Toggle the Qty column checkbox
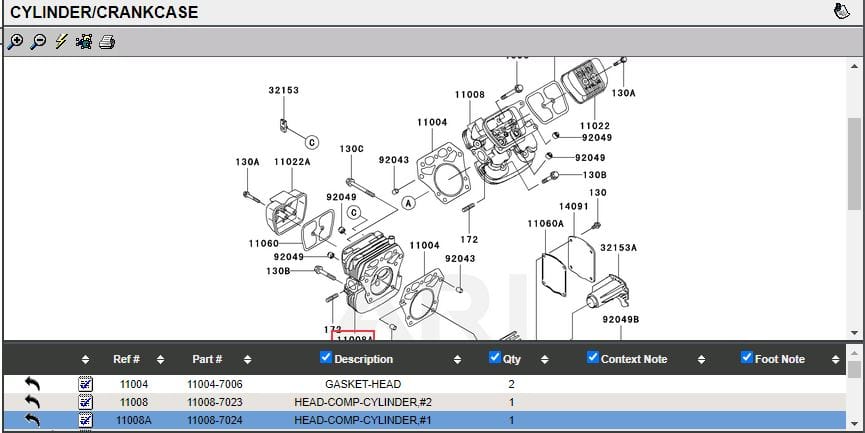This screenshot has width=865, height=433. [x=495, y=358]
